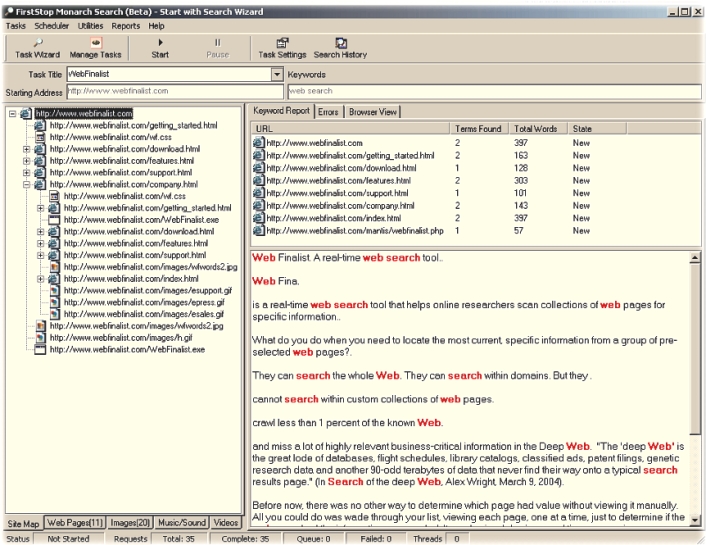Image resolution: width=706 pixels, height=545 pixels.
Task: Open the Search History toolbar icon
Action: click(x=341, y=43)
